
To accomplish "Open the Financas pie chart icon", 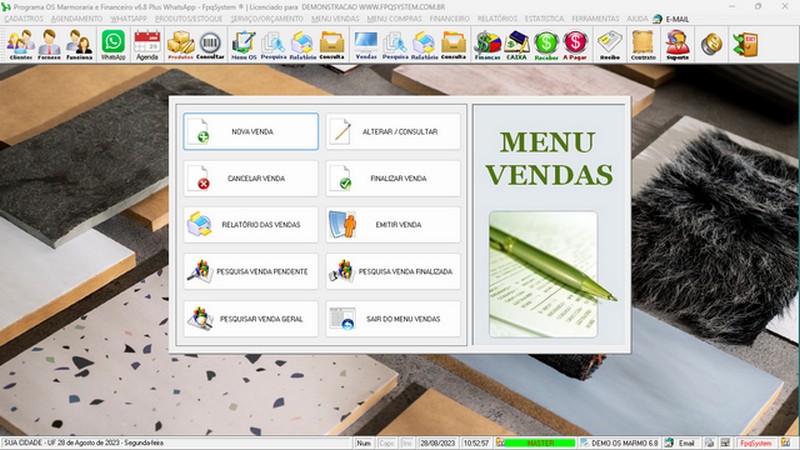I will [x=487, y=44].
